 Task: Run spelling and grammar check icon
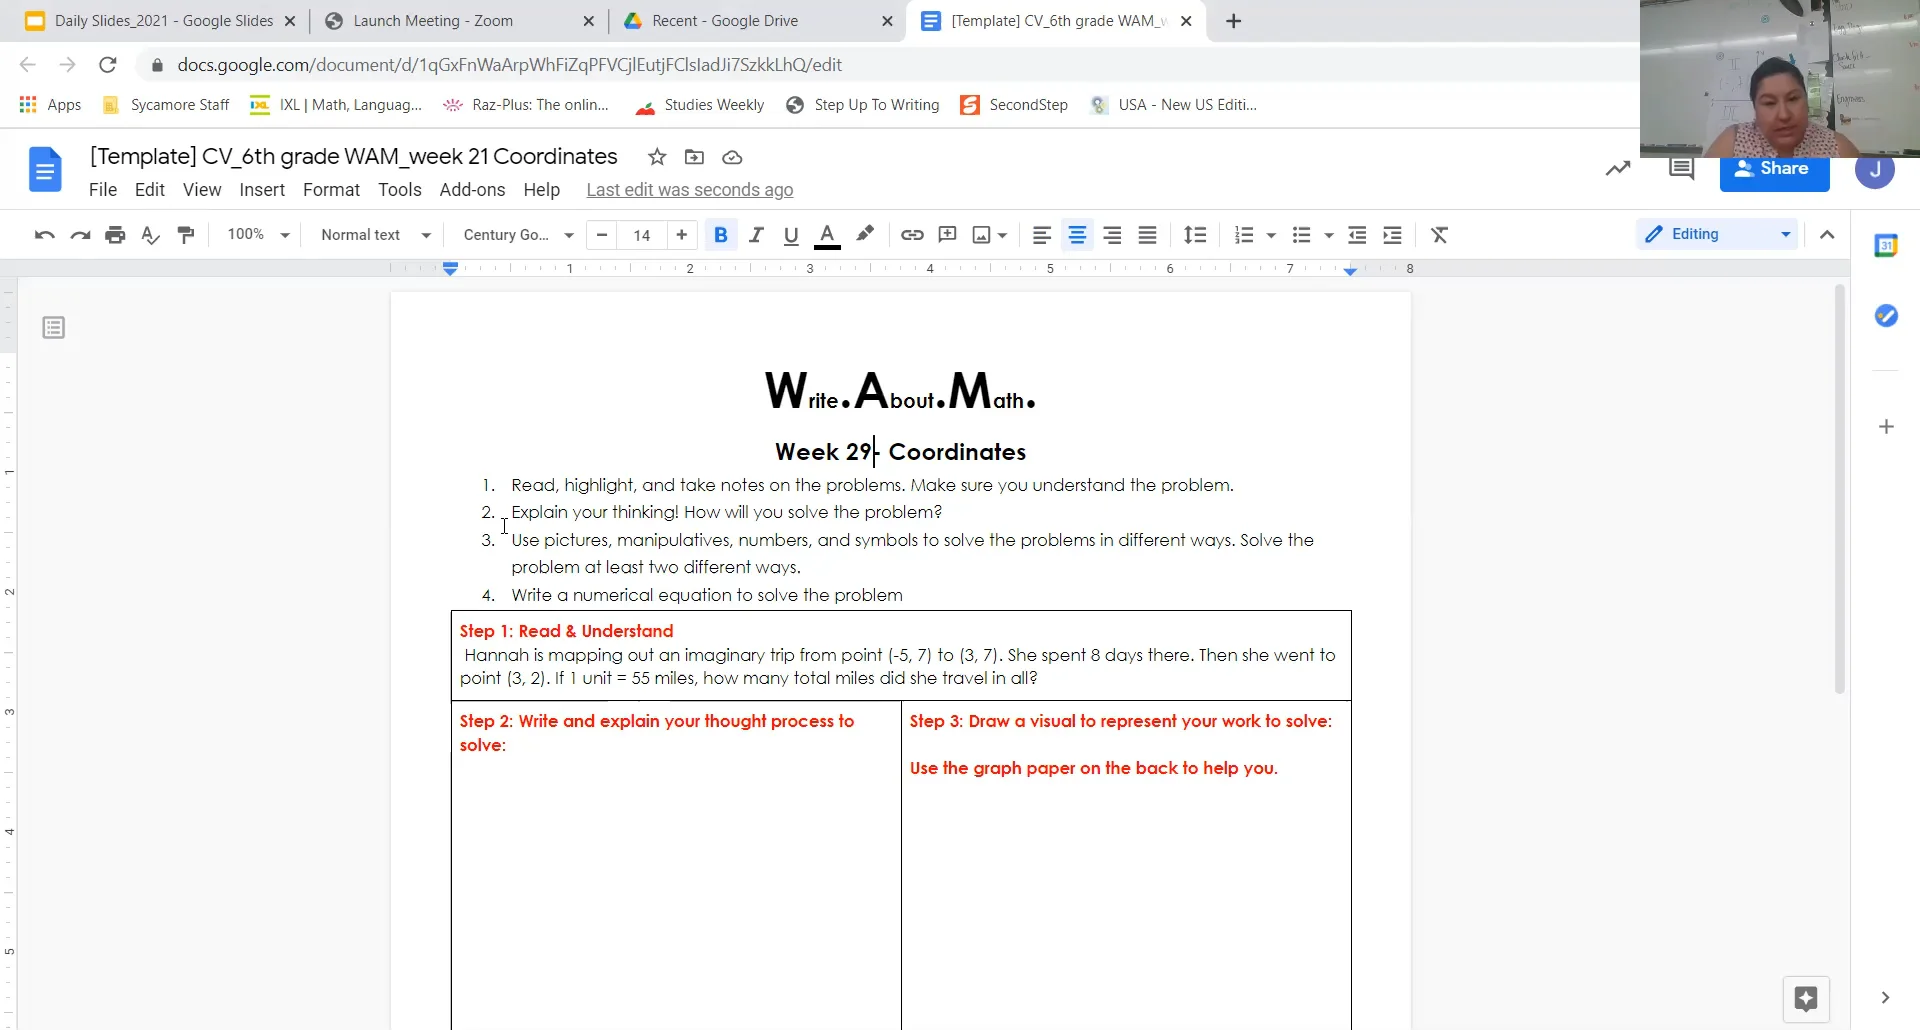click(x=150, y=235)
